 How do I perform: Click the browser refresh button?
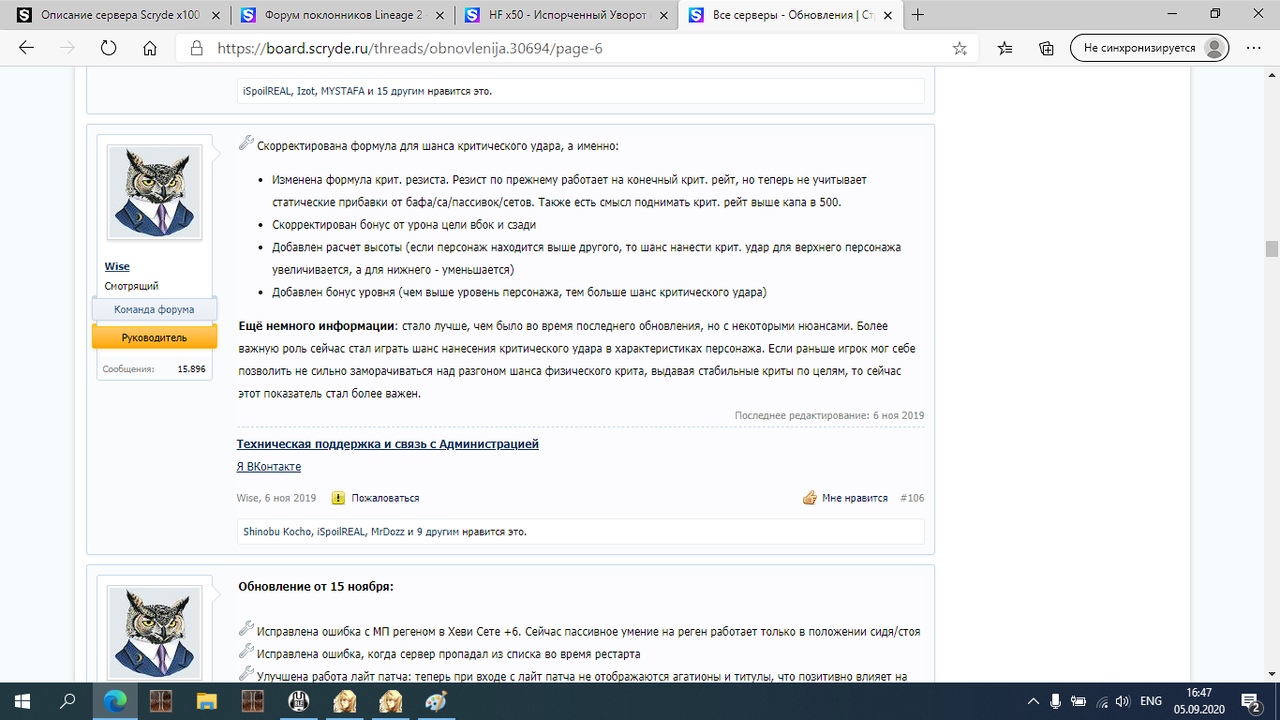(108, 48)
